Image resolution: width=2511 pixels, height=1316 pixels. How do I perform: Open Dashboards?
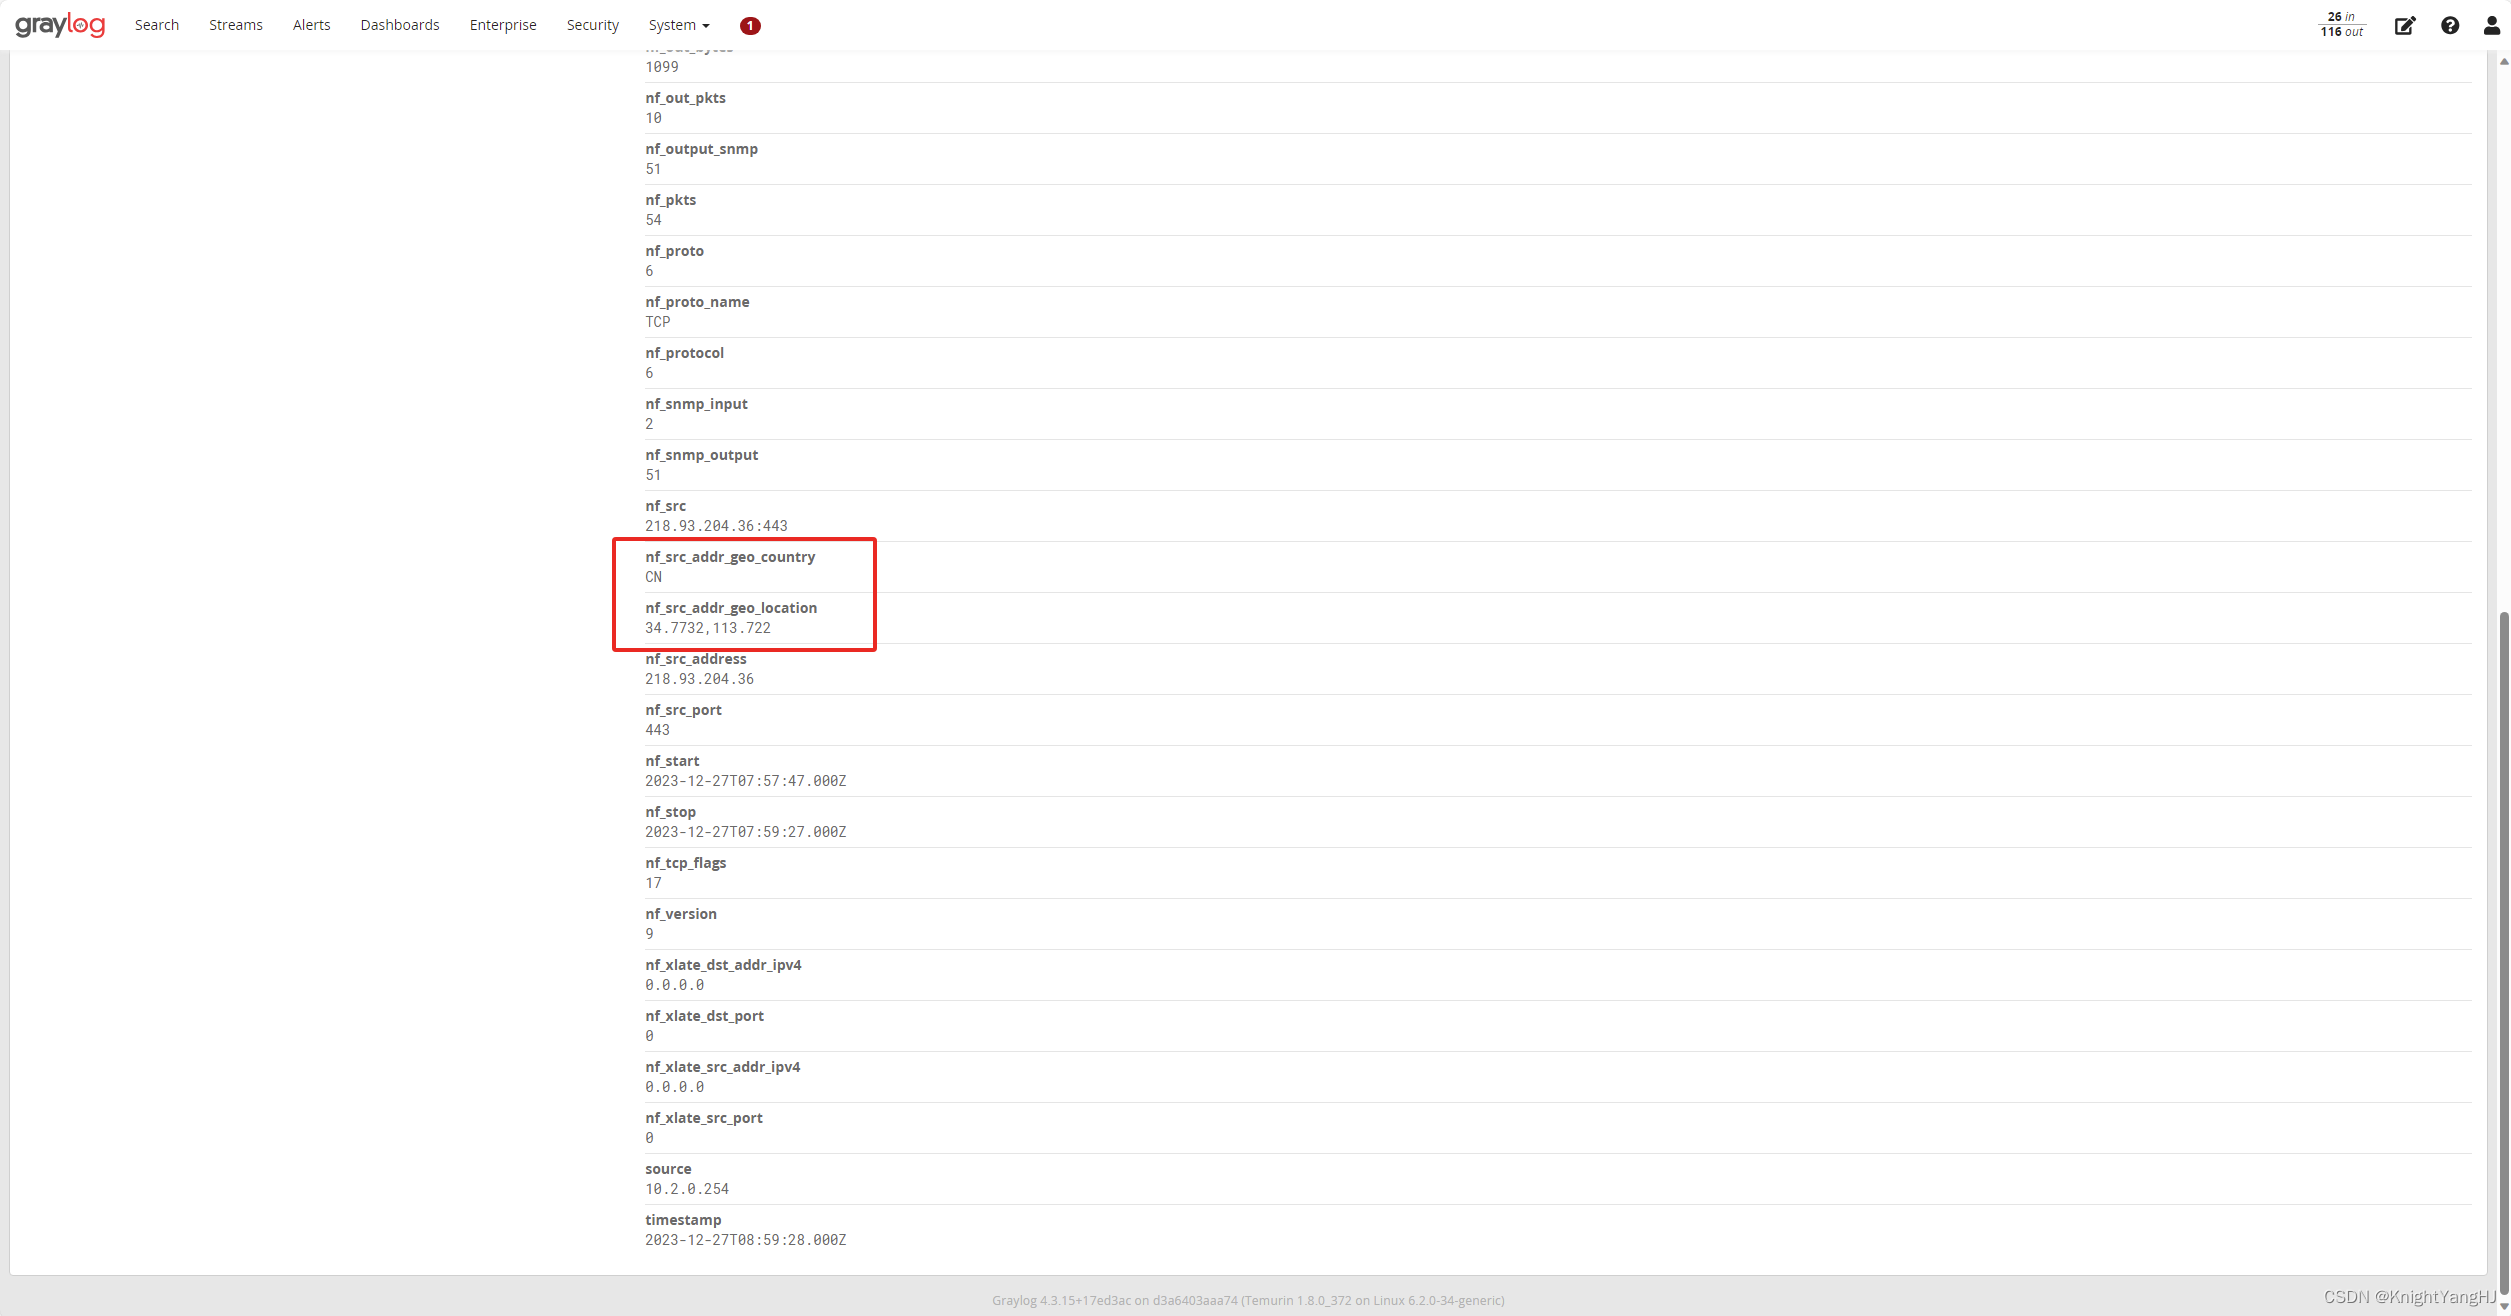400,25
